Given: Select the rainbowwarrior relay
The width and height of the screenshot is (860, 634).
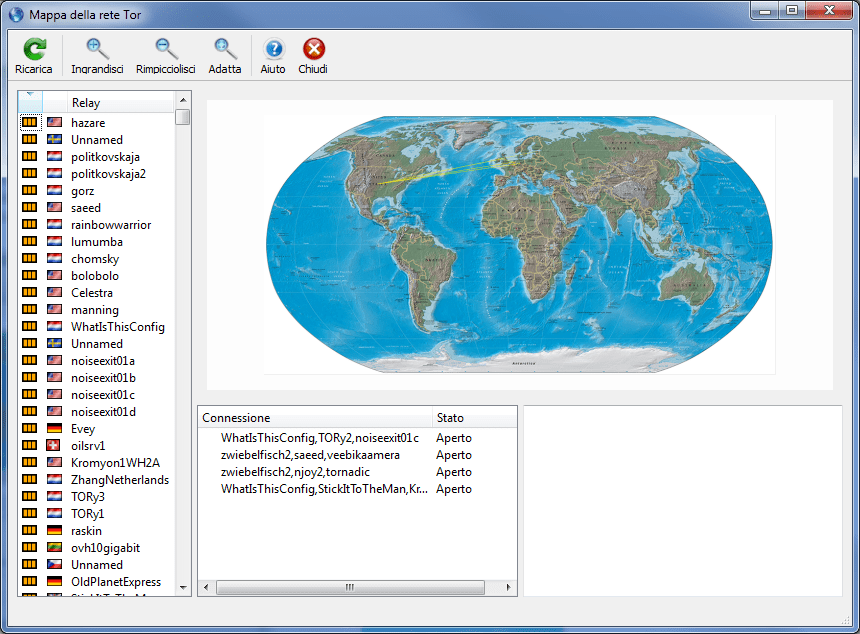Looking at the screenshot, I should click(111, 225).
